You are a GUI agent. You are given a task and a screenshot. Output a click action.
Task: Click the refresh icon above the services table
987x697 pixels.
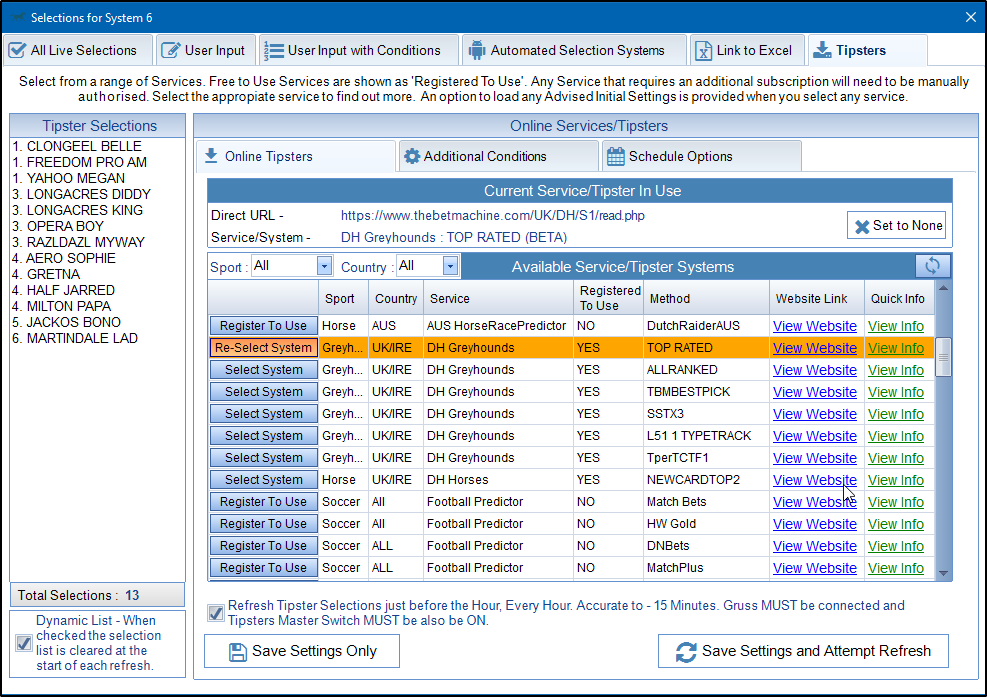pyautogui.click(x=932, y=266)
